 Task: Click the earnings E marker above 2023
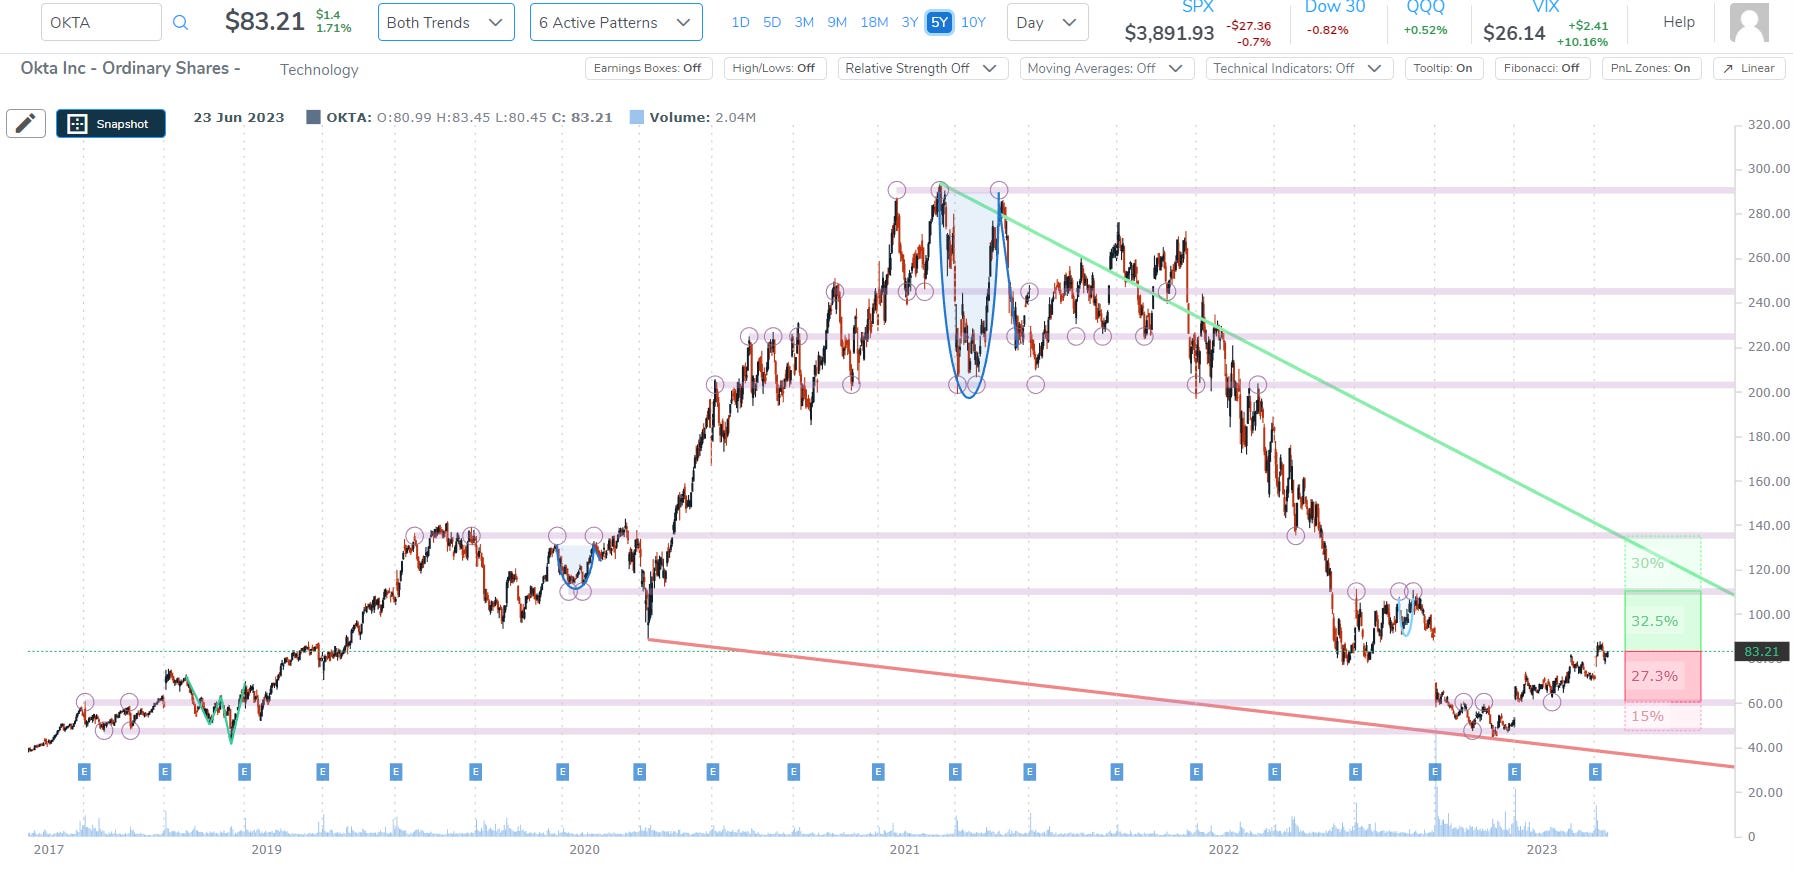click(x=1514, y=771)
